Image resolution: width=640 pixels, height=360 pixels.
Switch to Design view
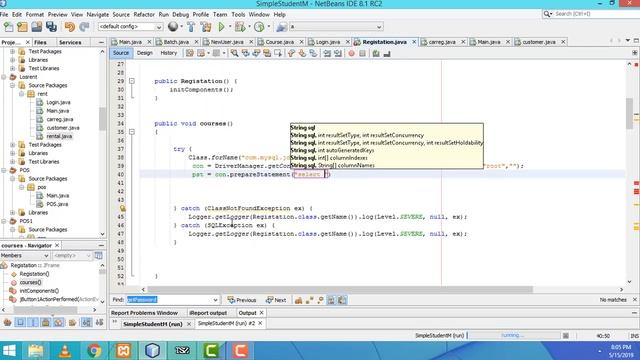click(x=144, y=53)
